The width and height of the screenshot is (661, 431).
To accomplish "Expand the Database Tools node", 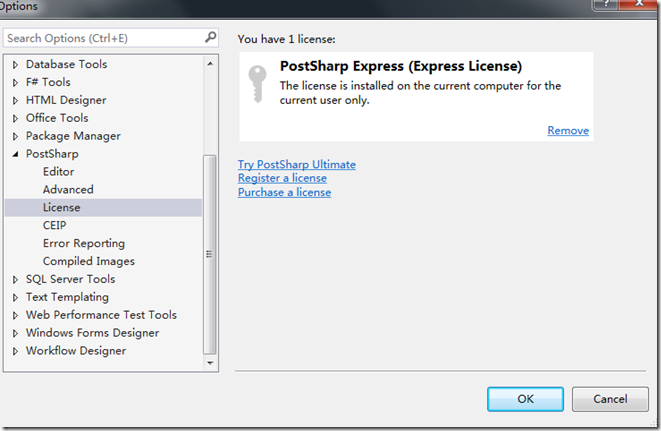I will pos(15,65).
